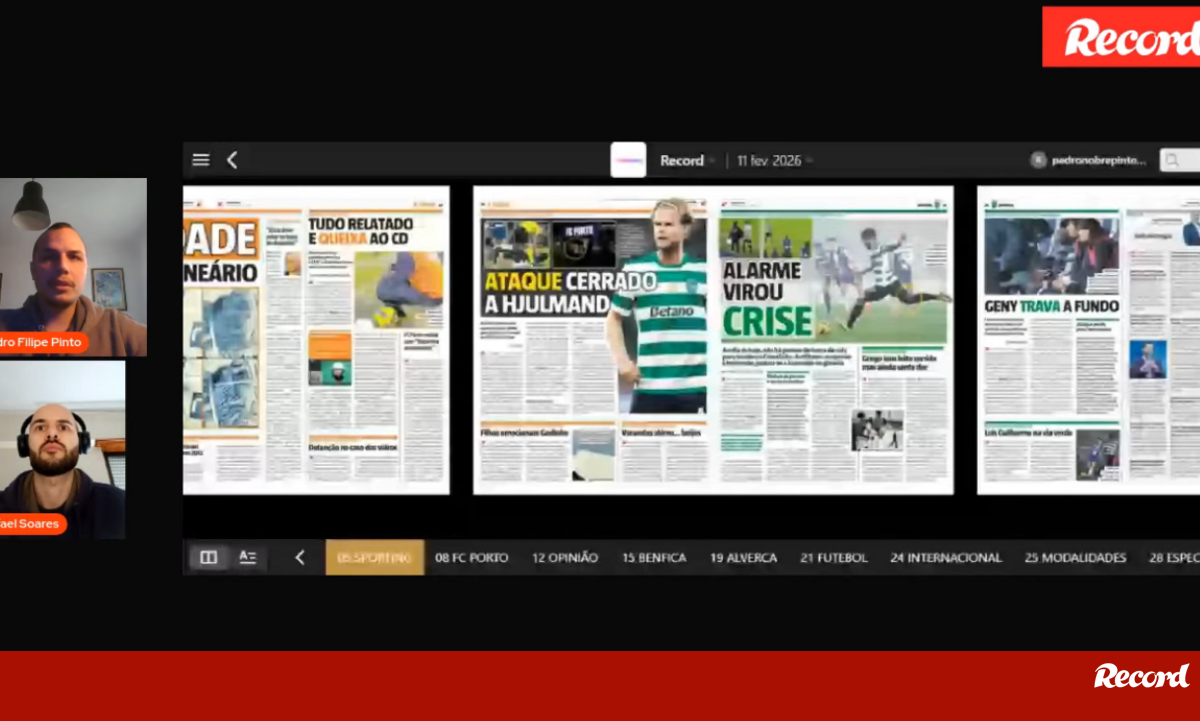Click the search magnifier icon
1200x721 pixels.
1173,160
